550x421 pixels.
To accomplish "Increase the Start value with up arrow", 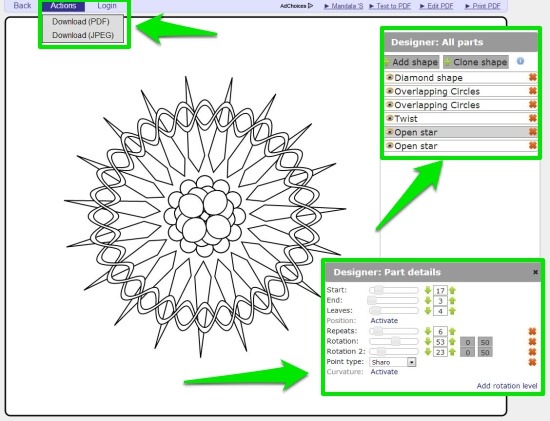I will (452, 290).
